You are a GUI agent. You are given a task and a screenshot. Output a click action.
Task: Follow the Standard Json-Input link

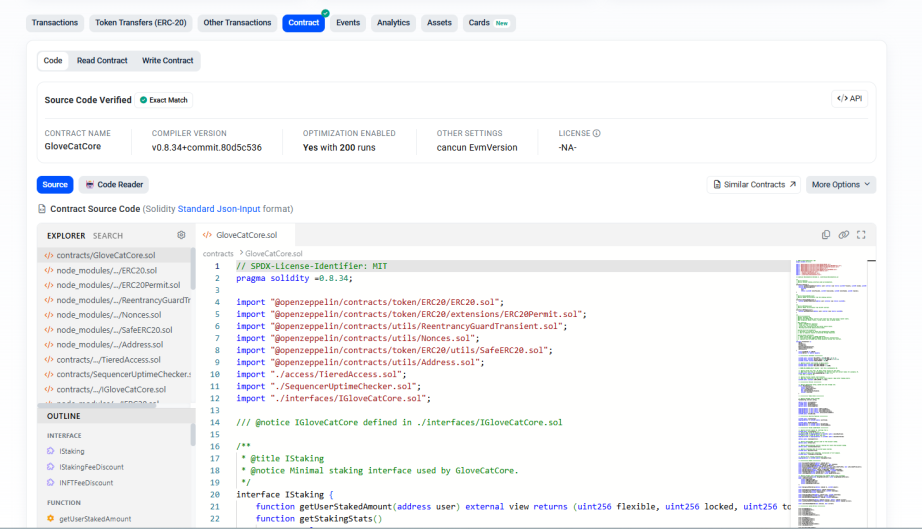(x=219, y=209)
